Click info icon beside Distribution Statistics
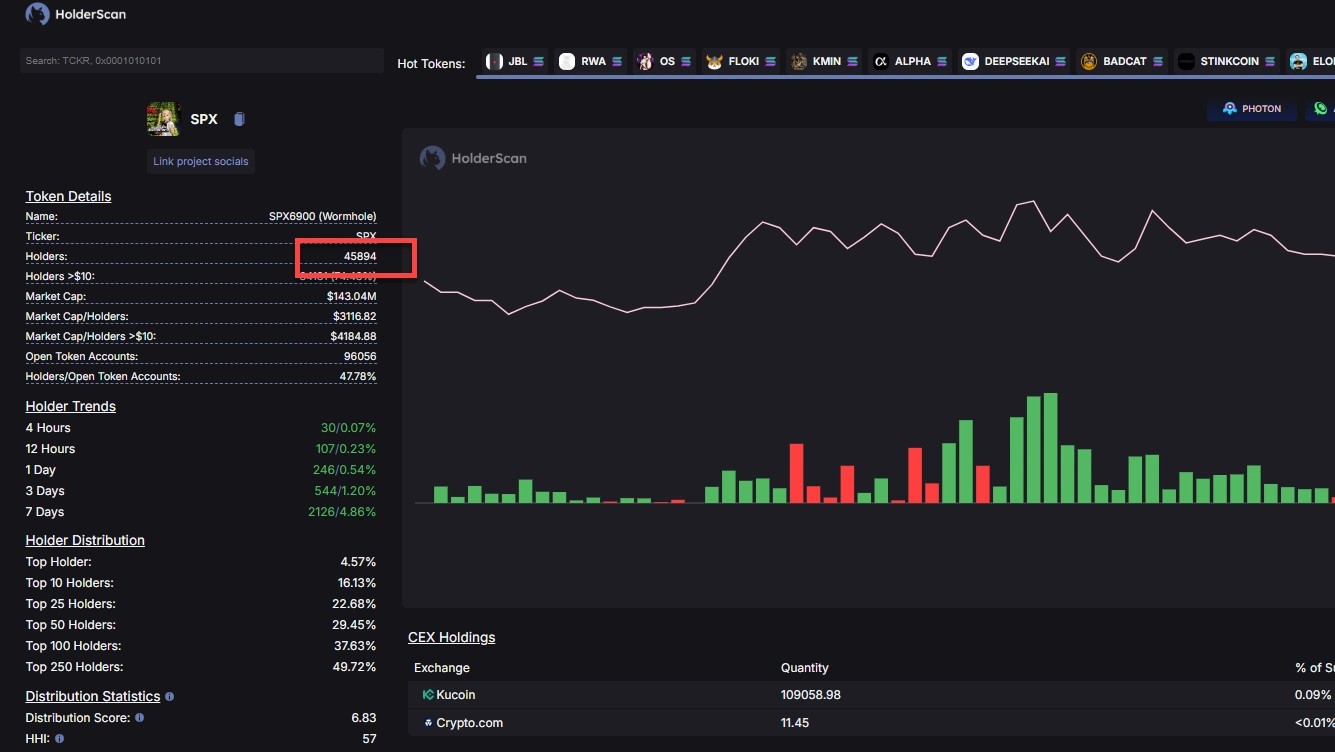The width and height of the screenshot is (1335, 752). 169,697
